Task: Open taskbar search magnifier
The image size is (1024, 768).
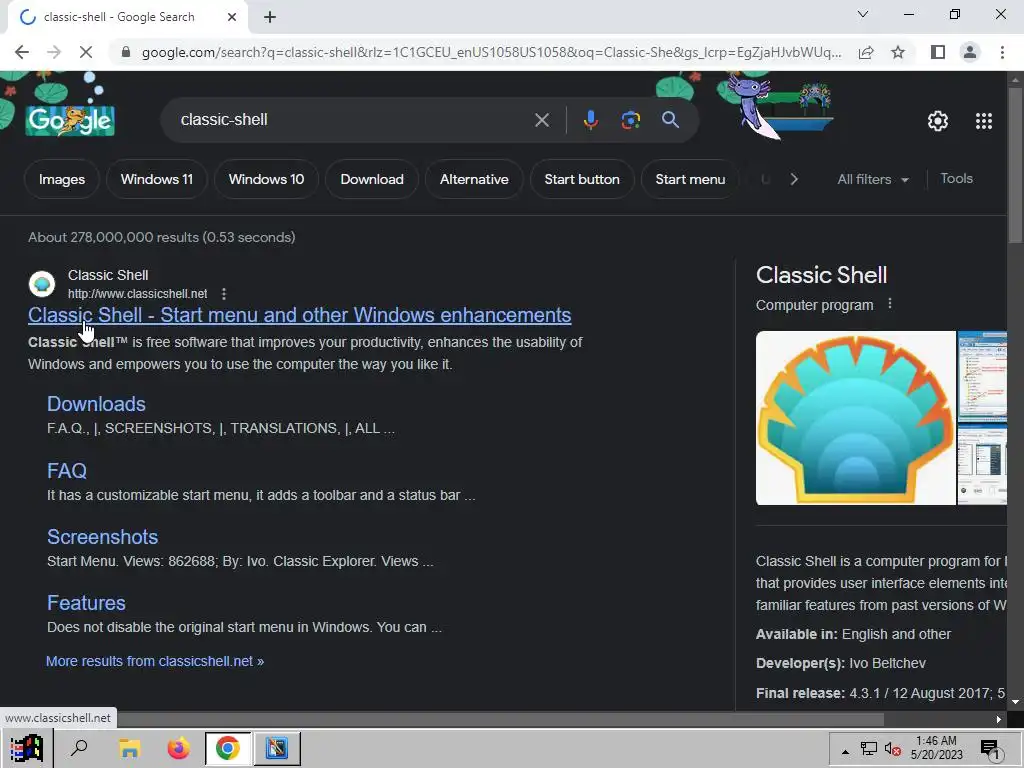Action: click(x=79, y=748)
